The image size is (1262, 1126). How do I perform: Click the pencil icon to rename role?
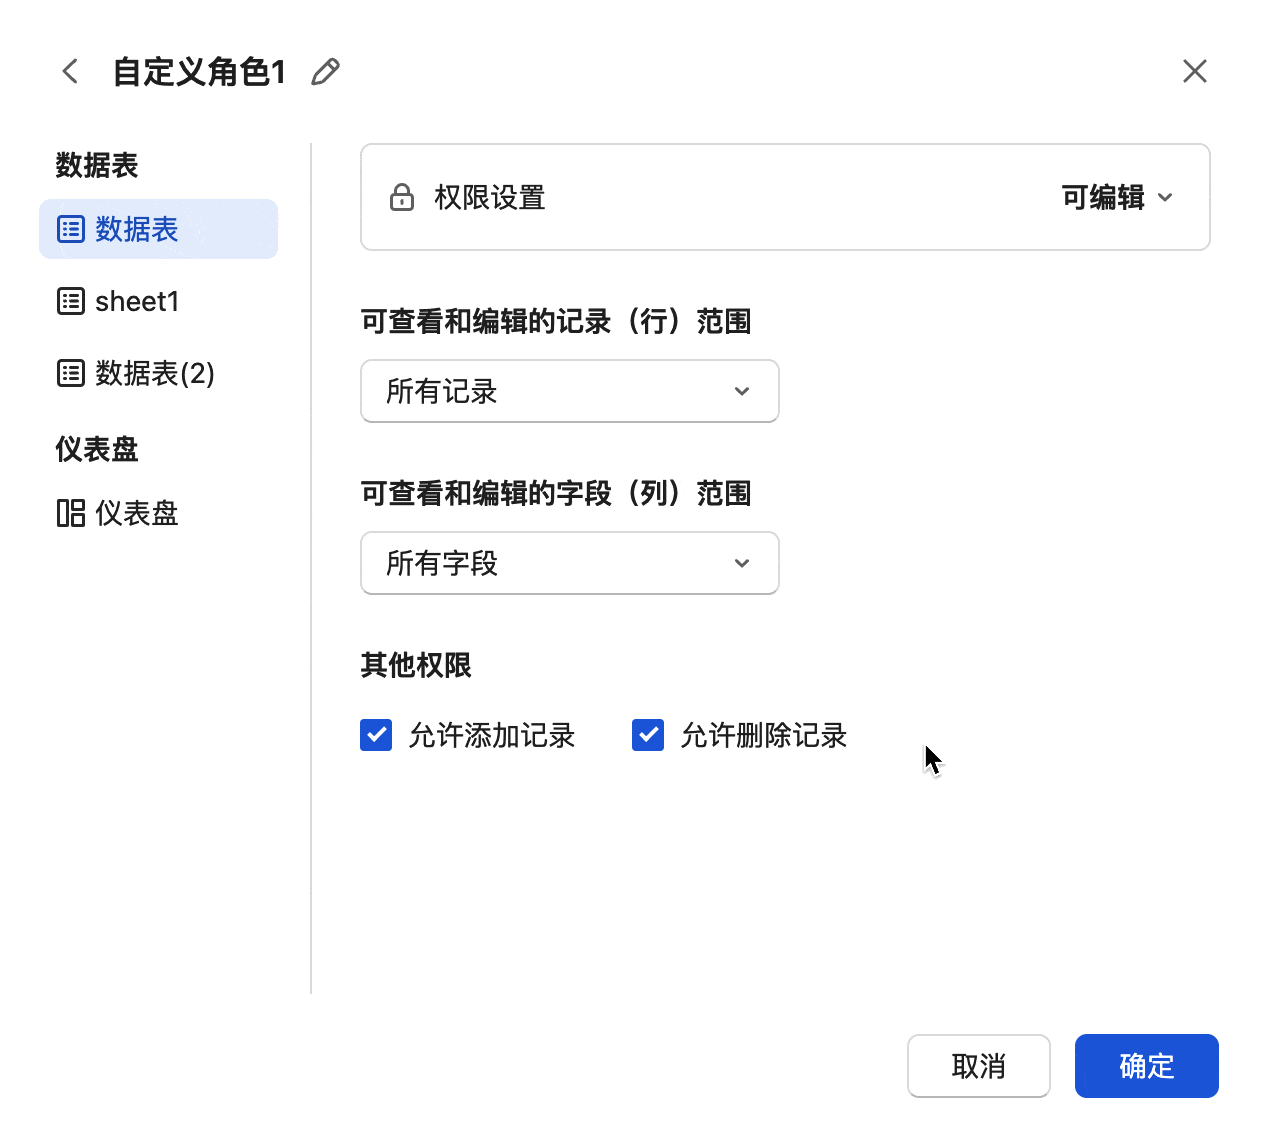coord(325,72)
